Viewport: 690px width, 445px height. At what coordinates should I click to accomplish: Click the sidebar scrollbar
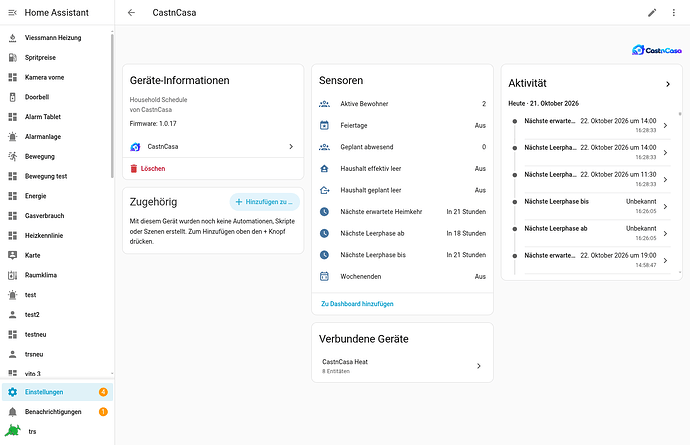112,106
